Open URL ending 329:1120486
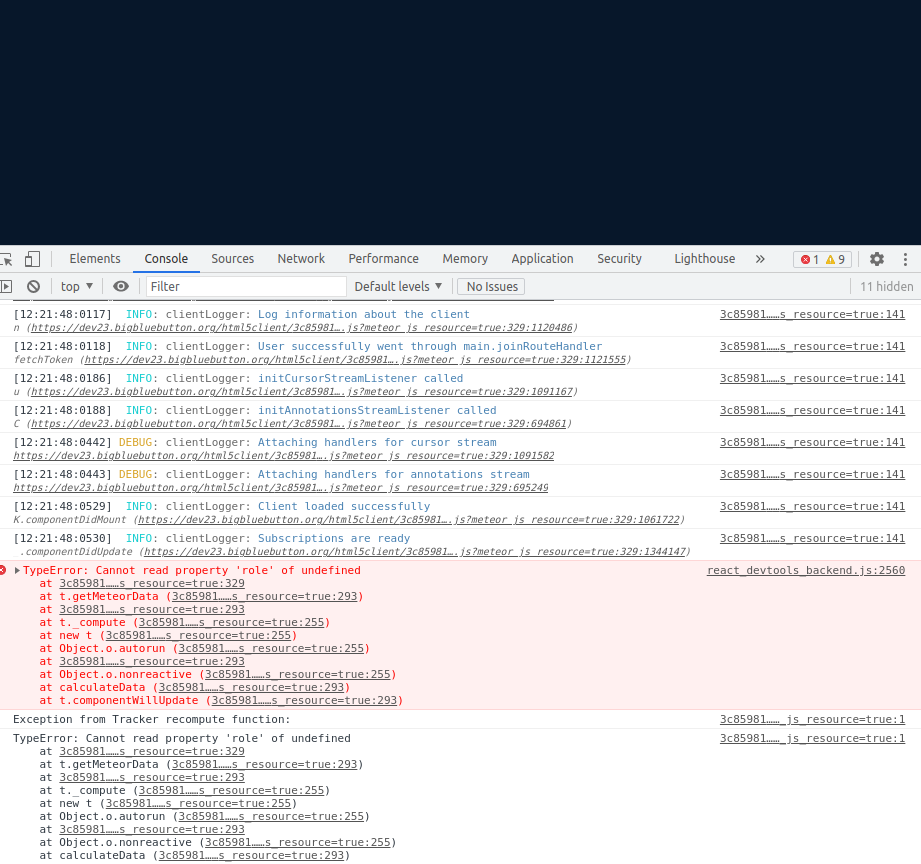The height and width of the screenshot is (864, 921). coord(302,328)
